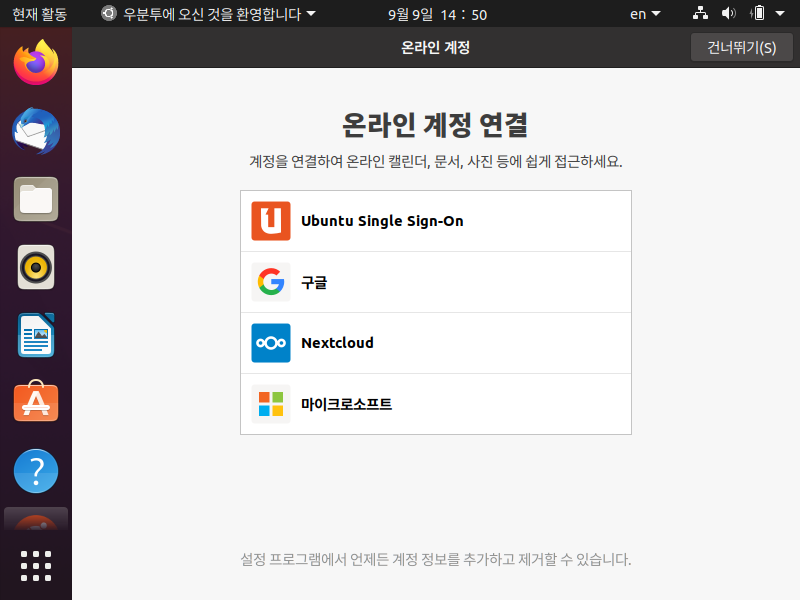Image resolution: width=800 pixels, height=600 pixels.
Task: Click the 온라인 계정 연결 heading
Action: coord(435,124)
